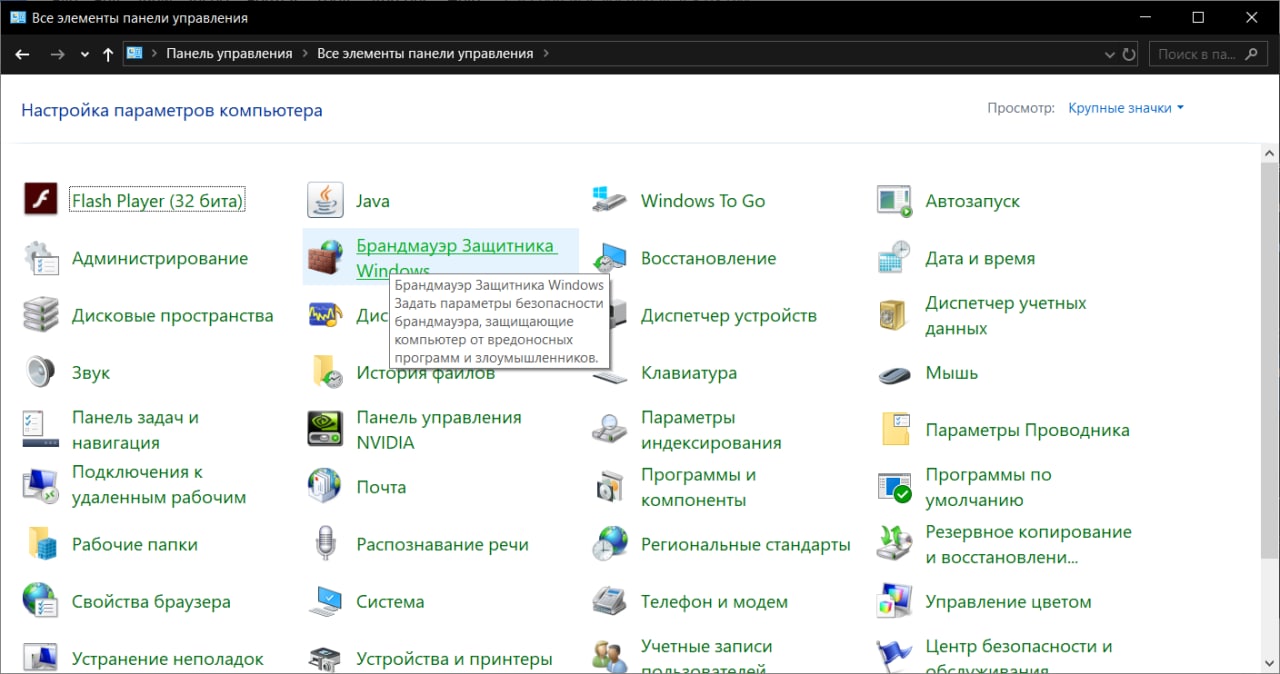The height and width of the screenshot is (674, 1280).
Task: Click the Параметры индексирования icon
Action: (x=610, y=429)
